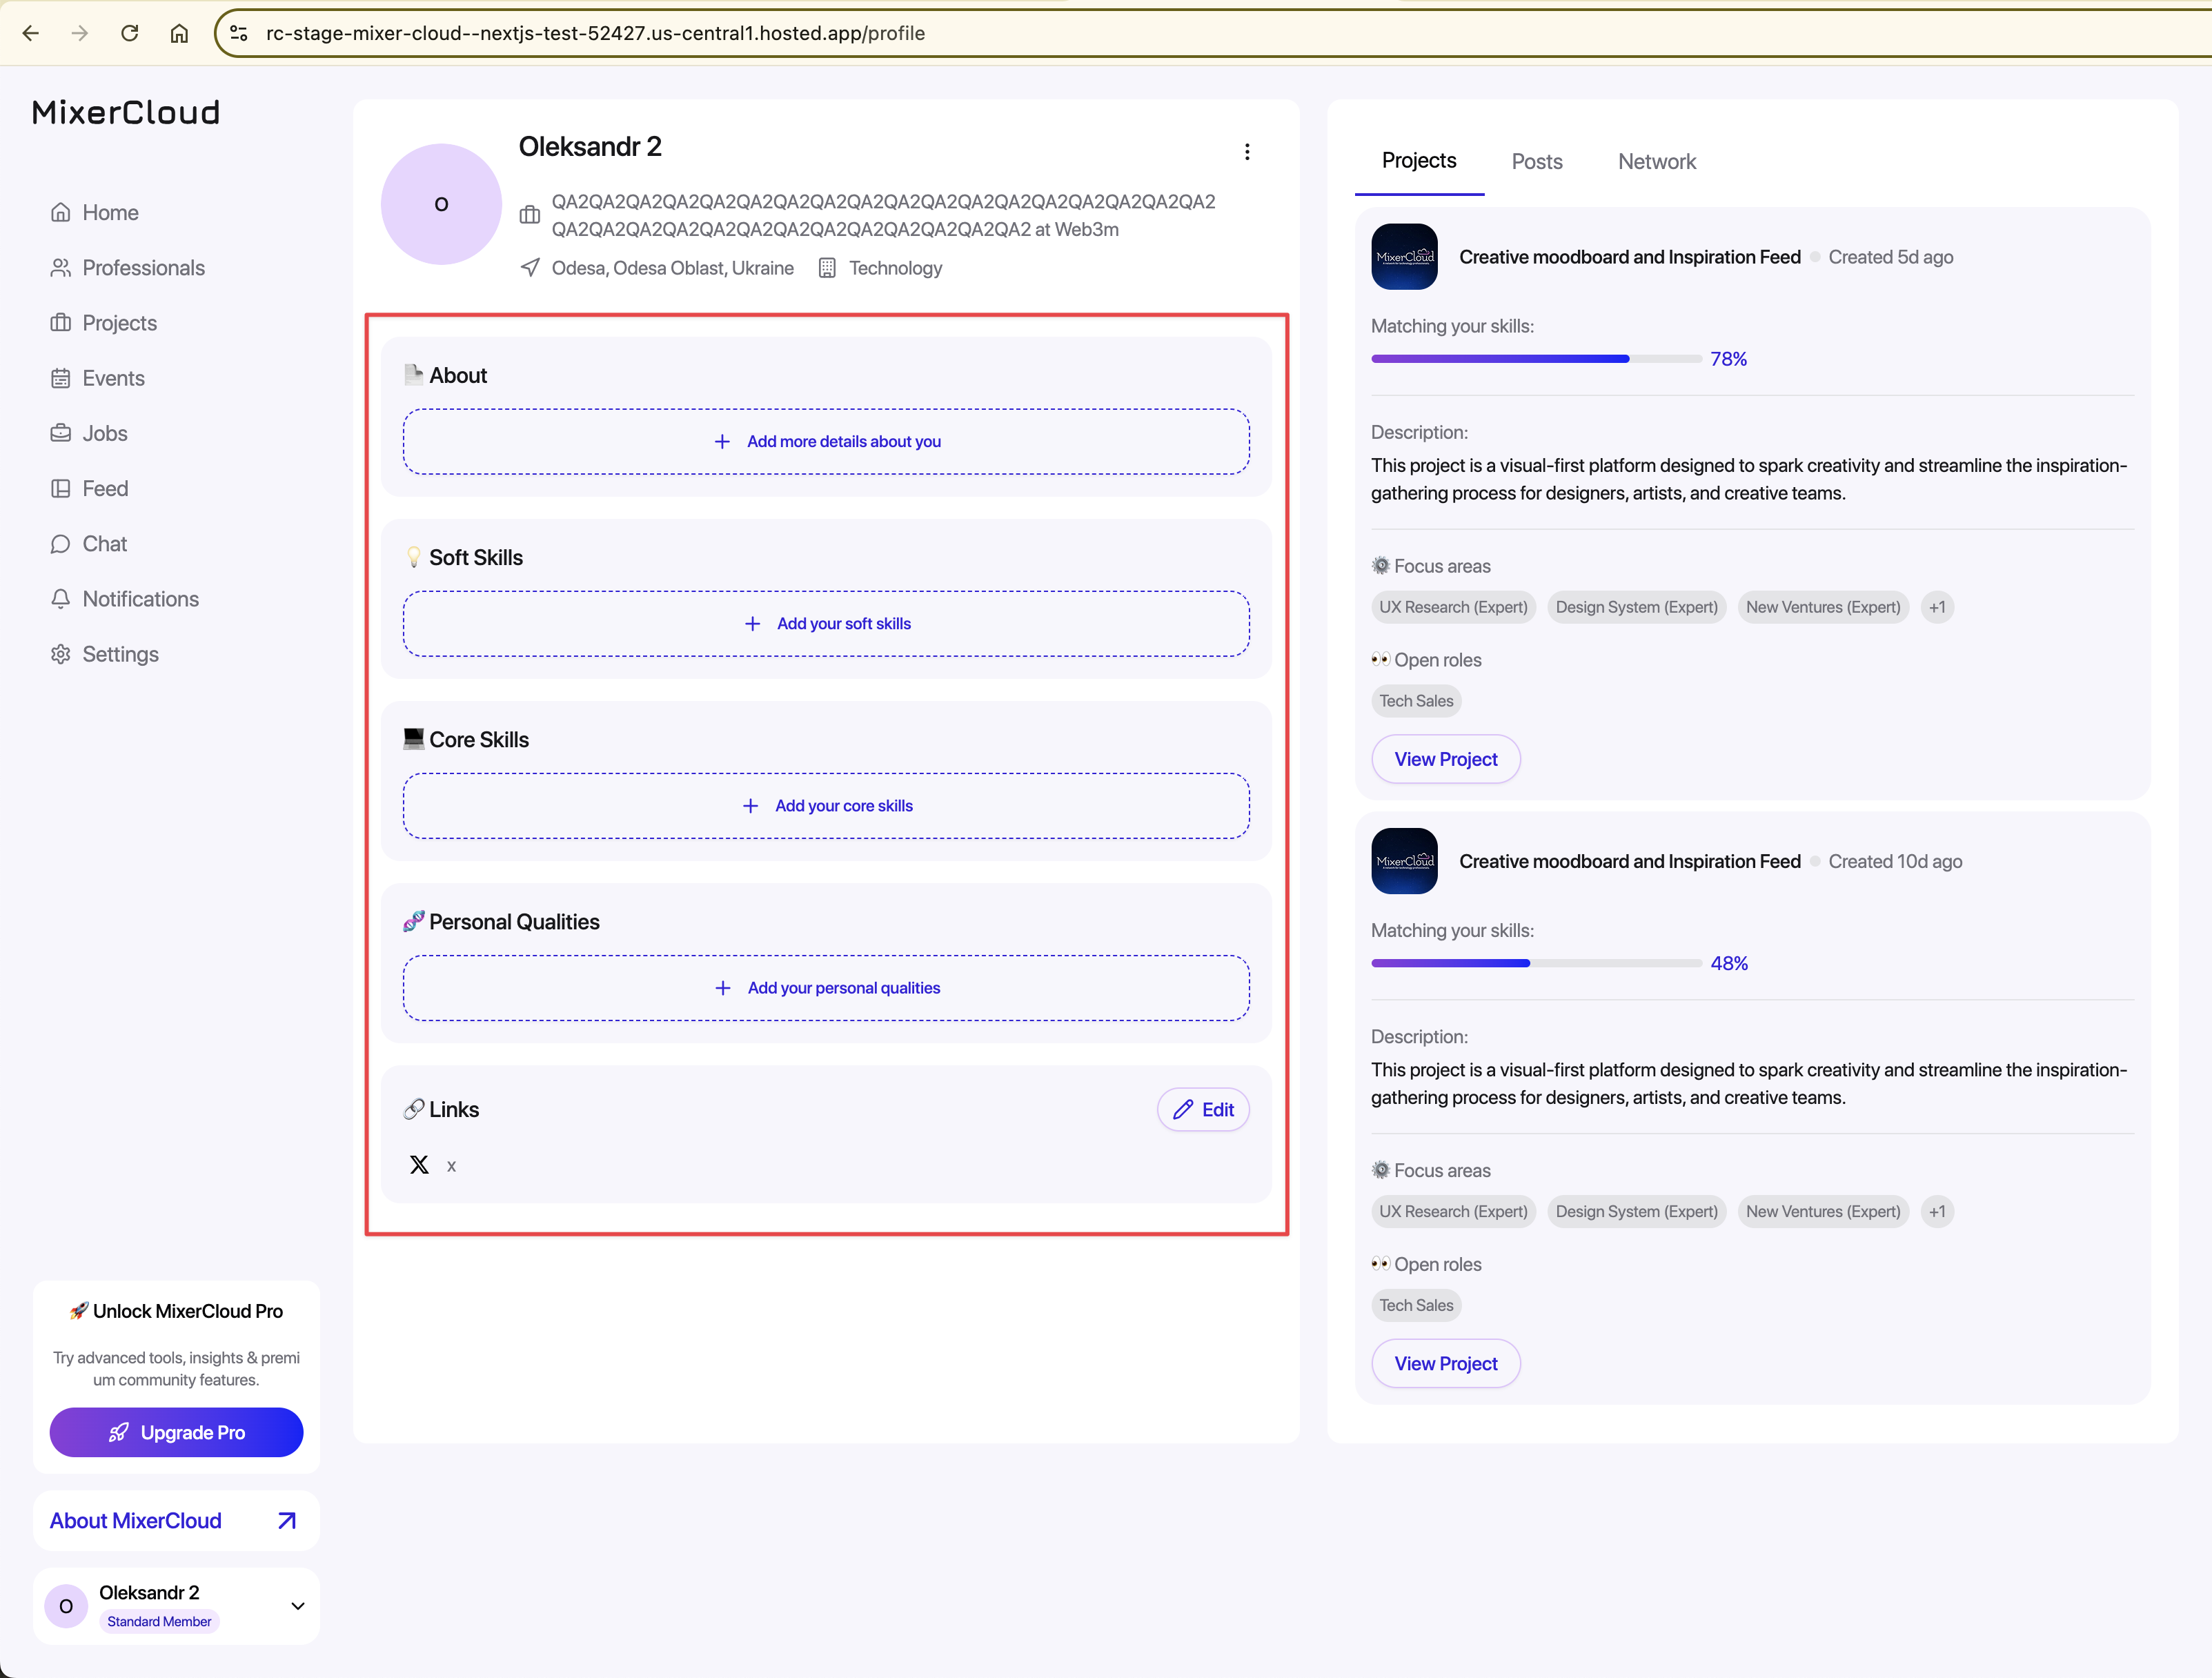
Task: Open the X (Twitter) link icon
Action: (419, 1165)
